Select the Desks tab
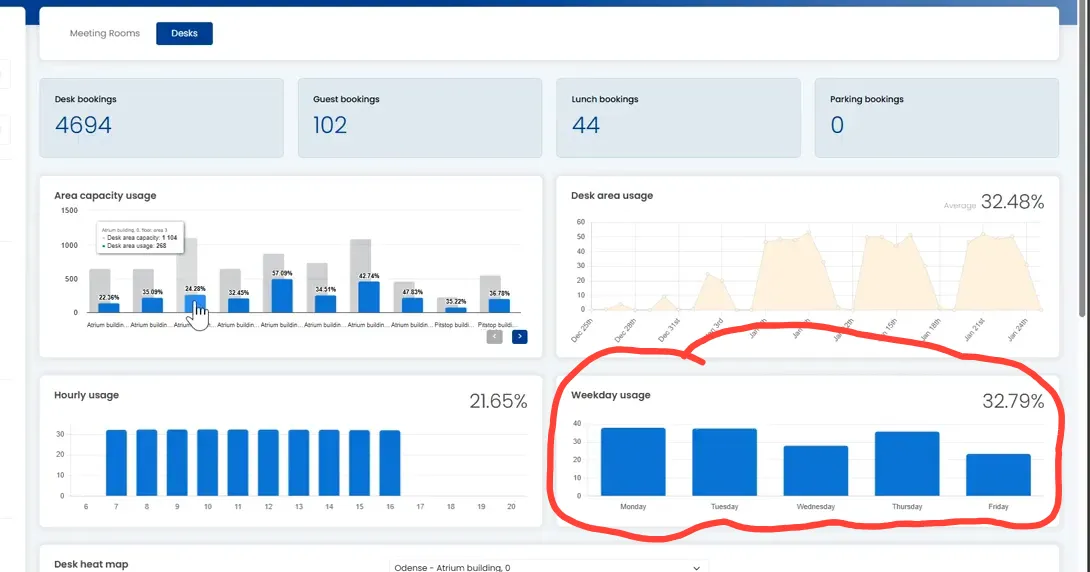1090x572 pixels. [x=184, y=33]
